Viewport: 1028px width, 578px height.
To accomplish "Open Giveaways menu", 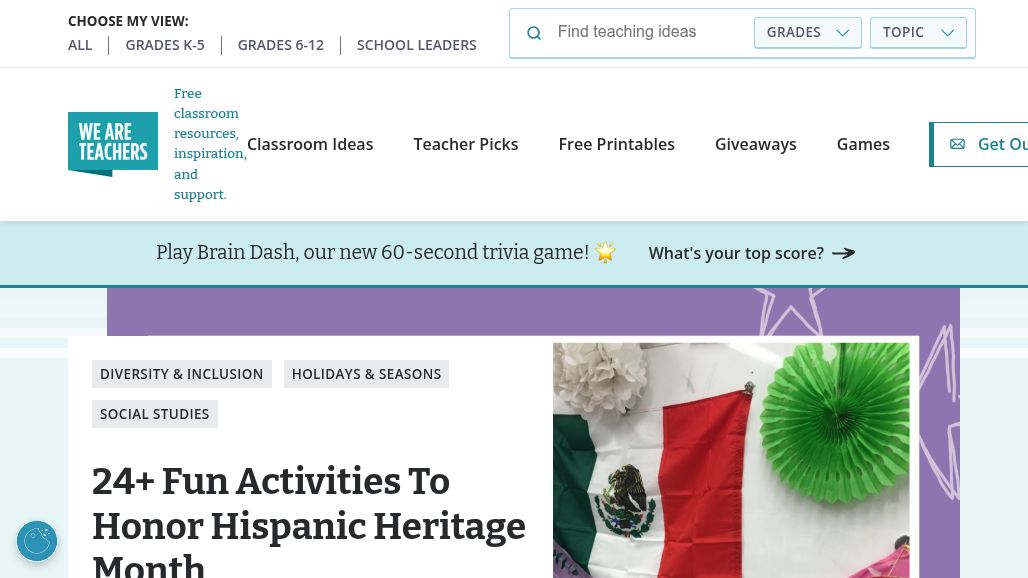I will (755, 144).
